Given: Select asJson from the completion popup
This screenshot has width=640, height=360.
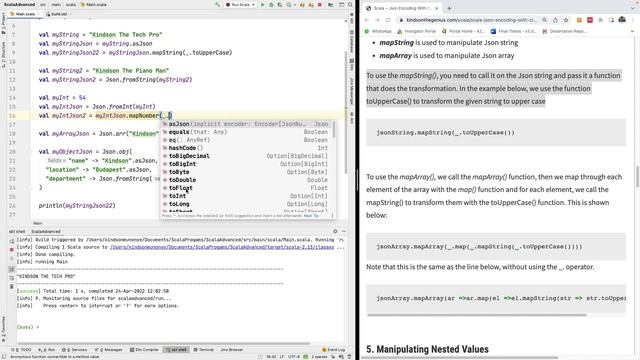Looking at the screenshot, I should pos(246,124).
